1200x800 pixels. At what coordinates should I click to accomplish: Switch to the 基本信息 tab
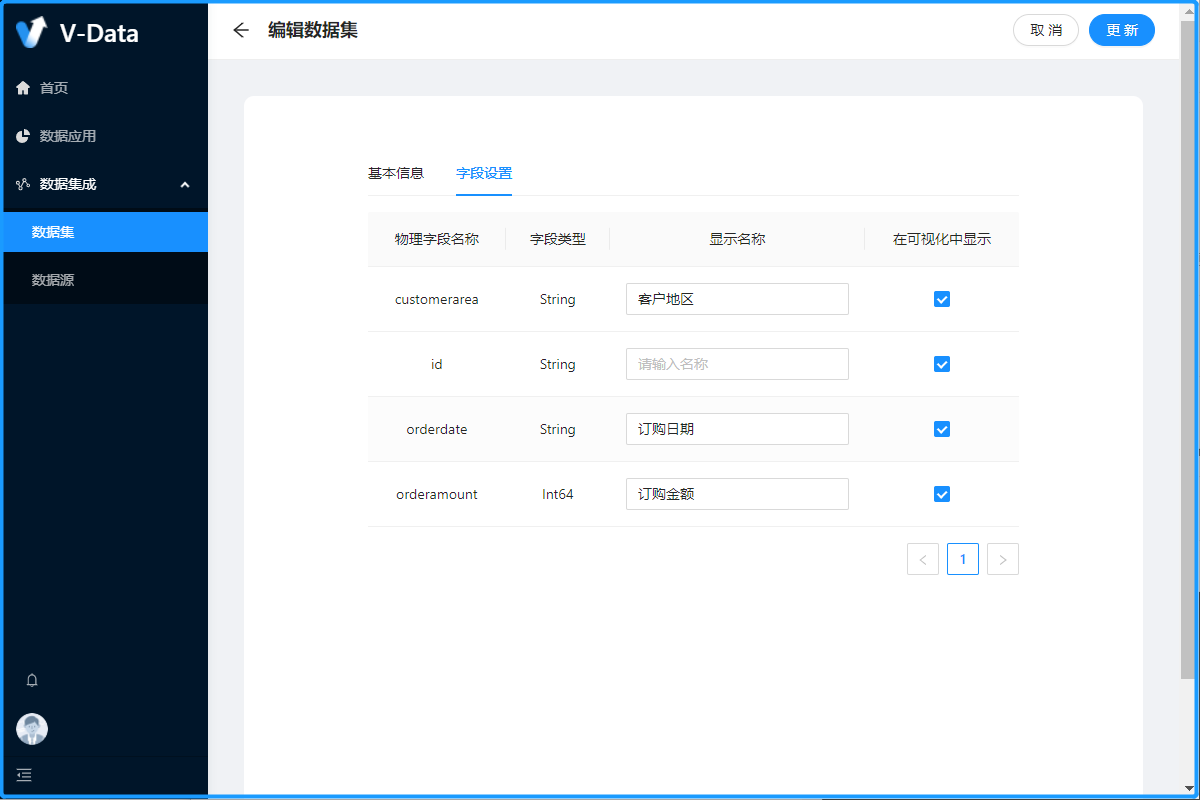click(x=396, y=173)
